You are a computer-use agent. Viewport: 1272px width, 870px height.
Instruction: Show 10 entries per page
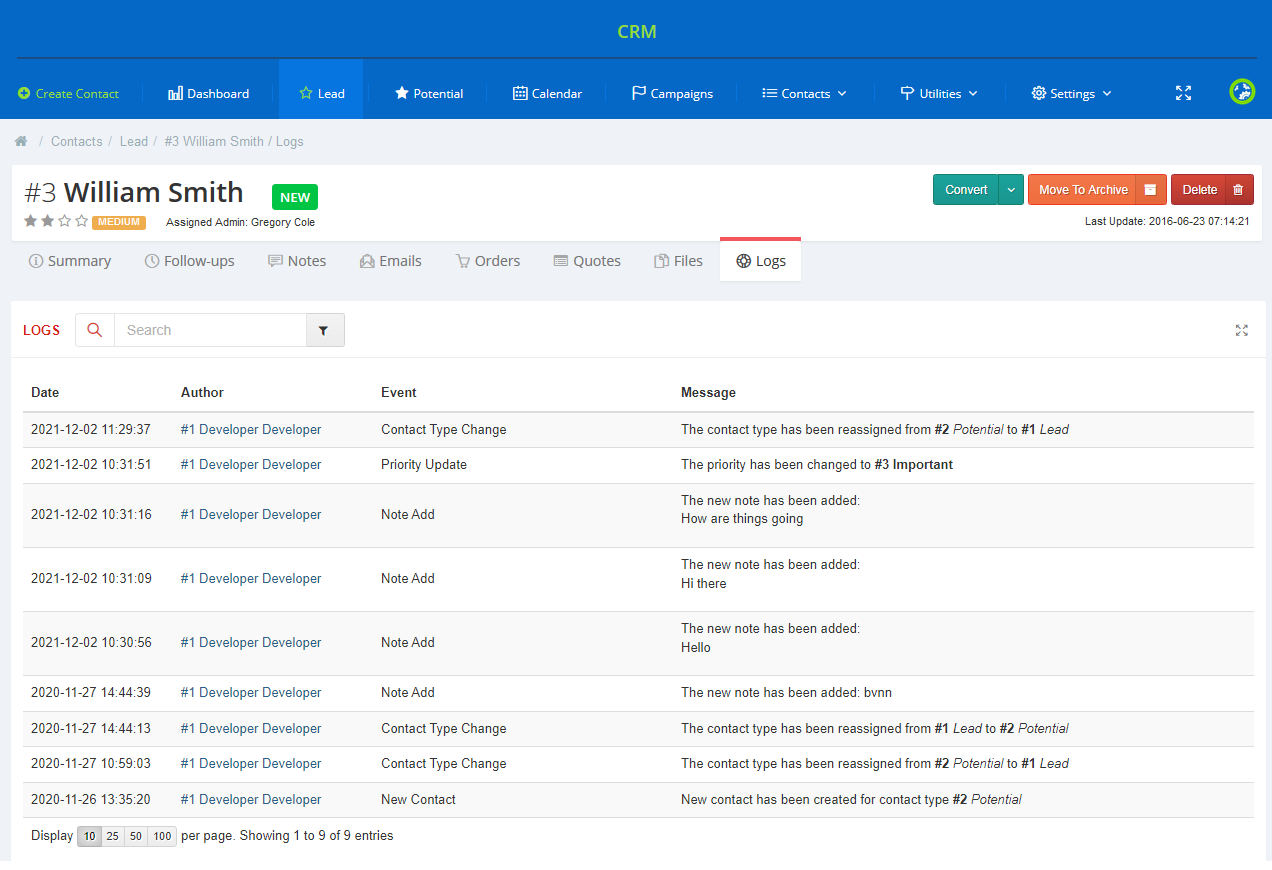[x=90, y=836]
